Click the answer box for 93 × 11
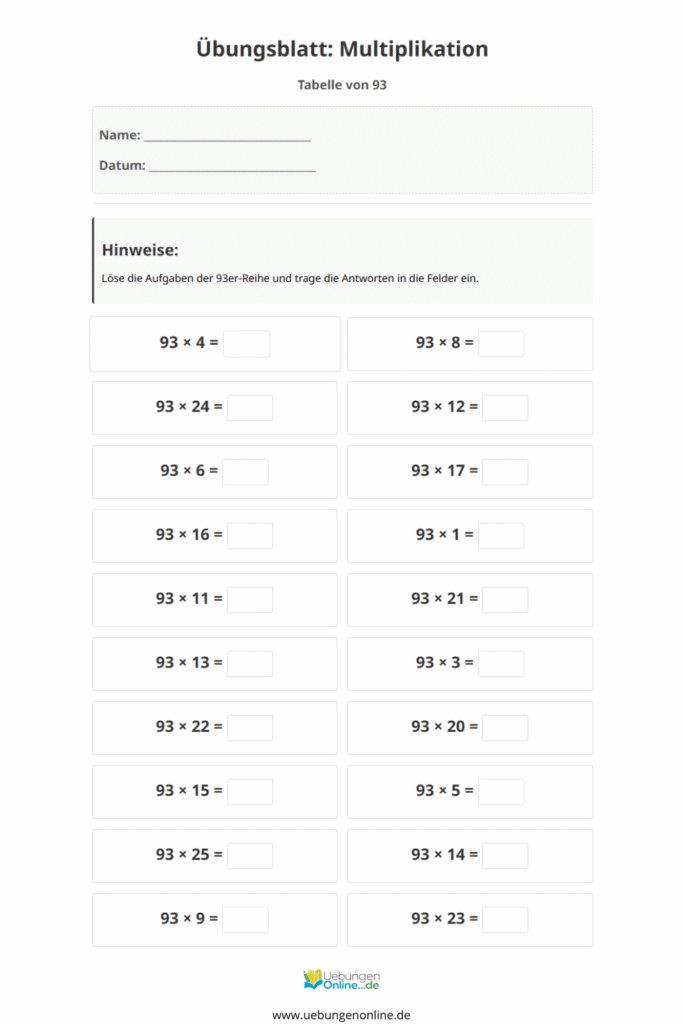Image resolution: width=683 pixels, height=1024 pixels. coord(250,600)
